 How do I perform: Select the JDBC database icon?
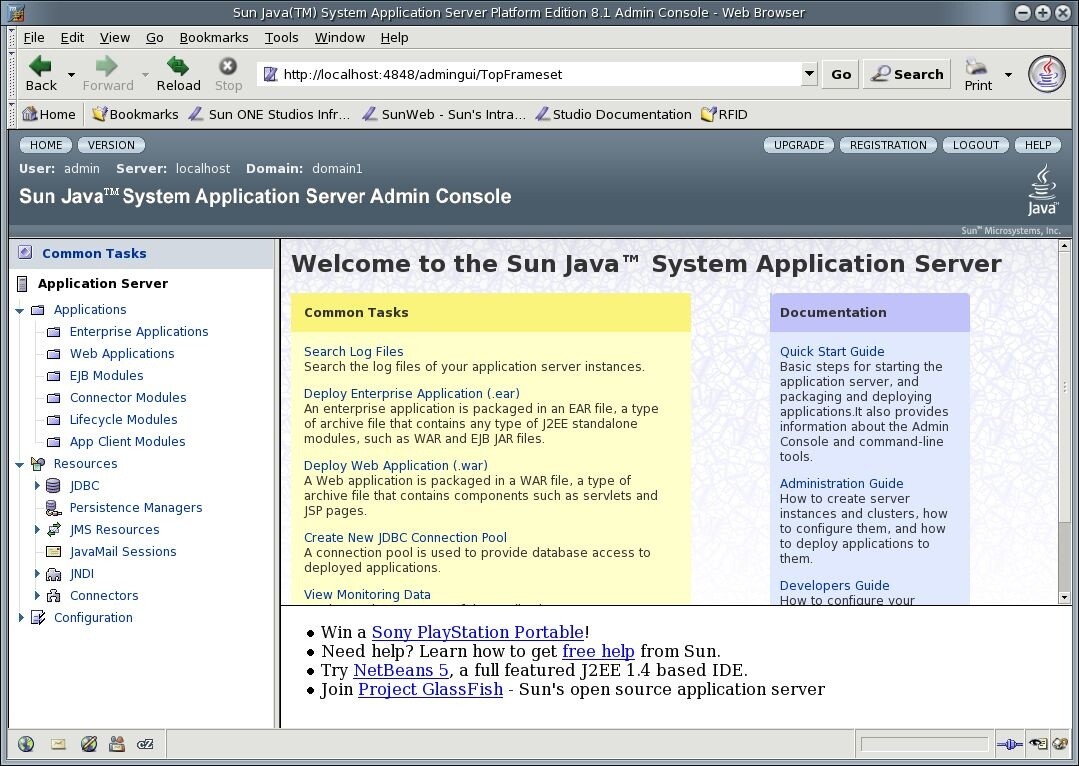[52, 485]
